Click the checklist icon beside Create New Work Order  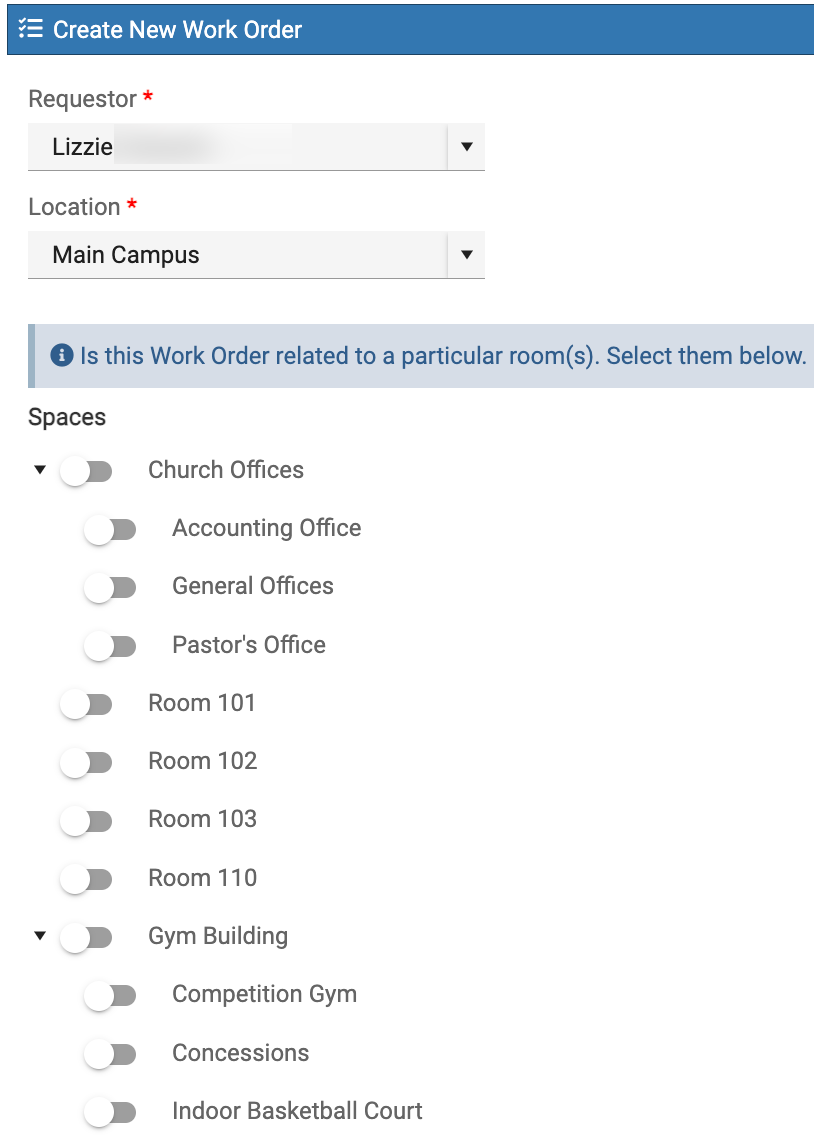31,29
